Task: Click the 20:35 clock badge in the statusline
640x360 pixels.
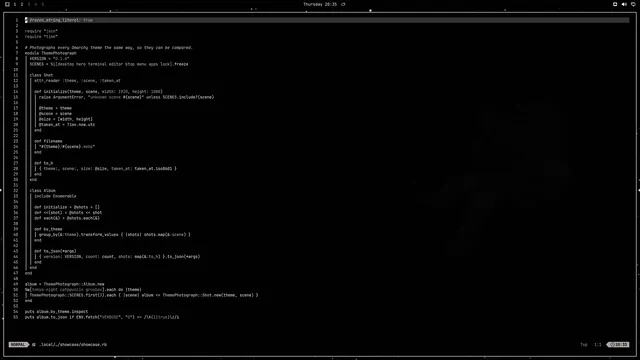Action: (x=619, y=344)
